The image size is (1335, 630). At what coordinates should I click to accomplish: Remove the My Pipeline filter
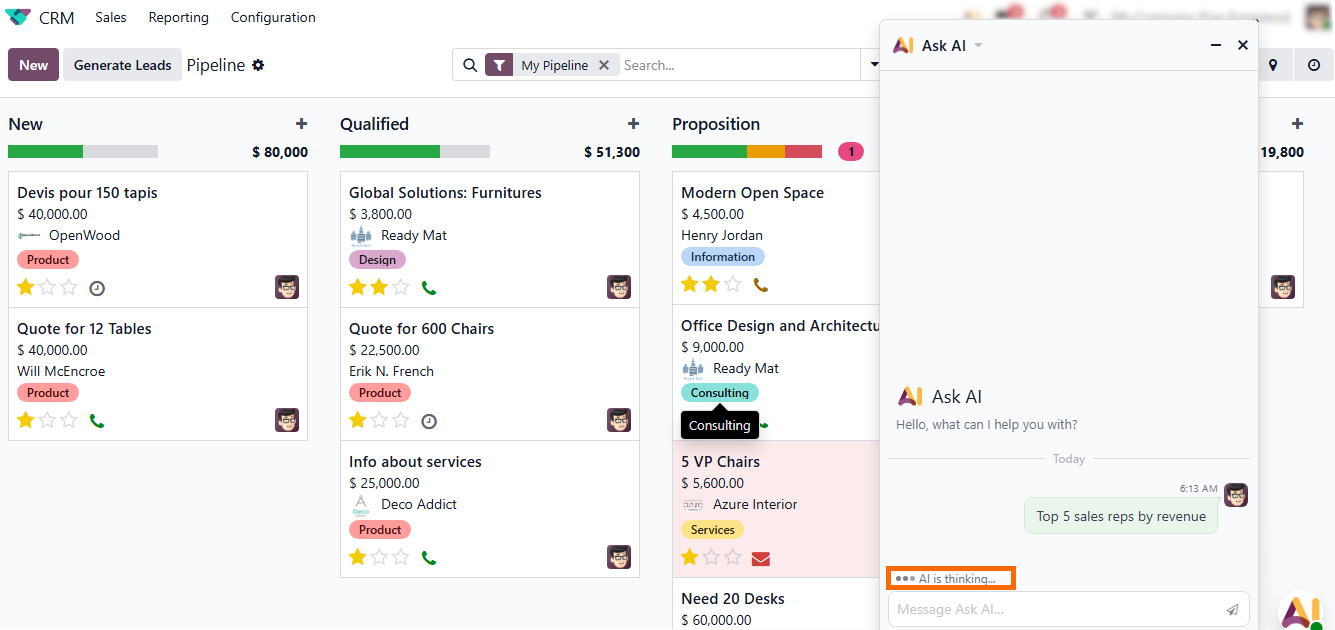pos(604,65)
